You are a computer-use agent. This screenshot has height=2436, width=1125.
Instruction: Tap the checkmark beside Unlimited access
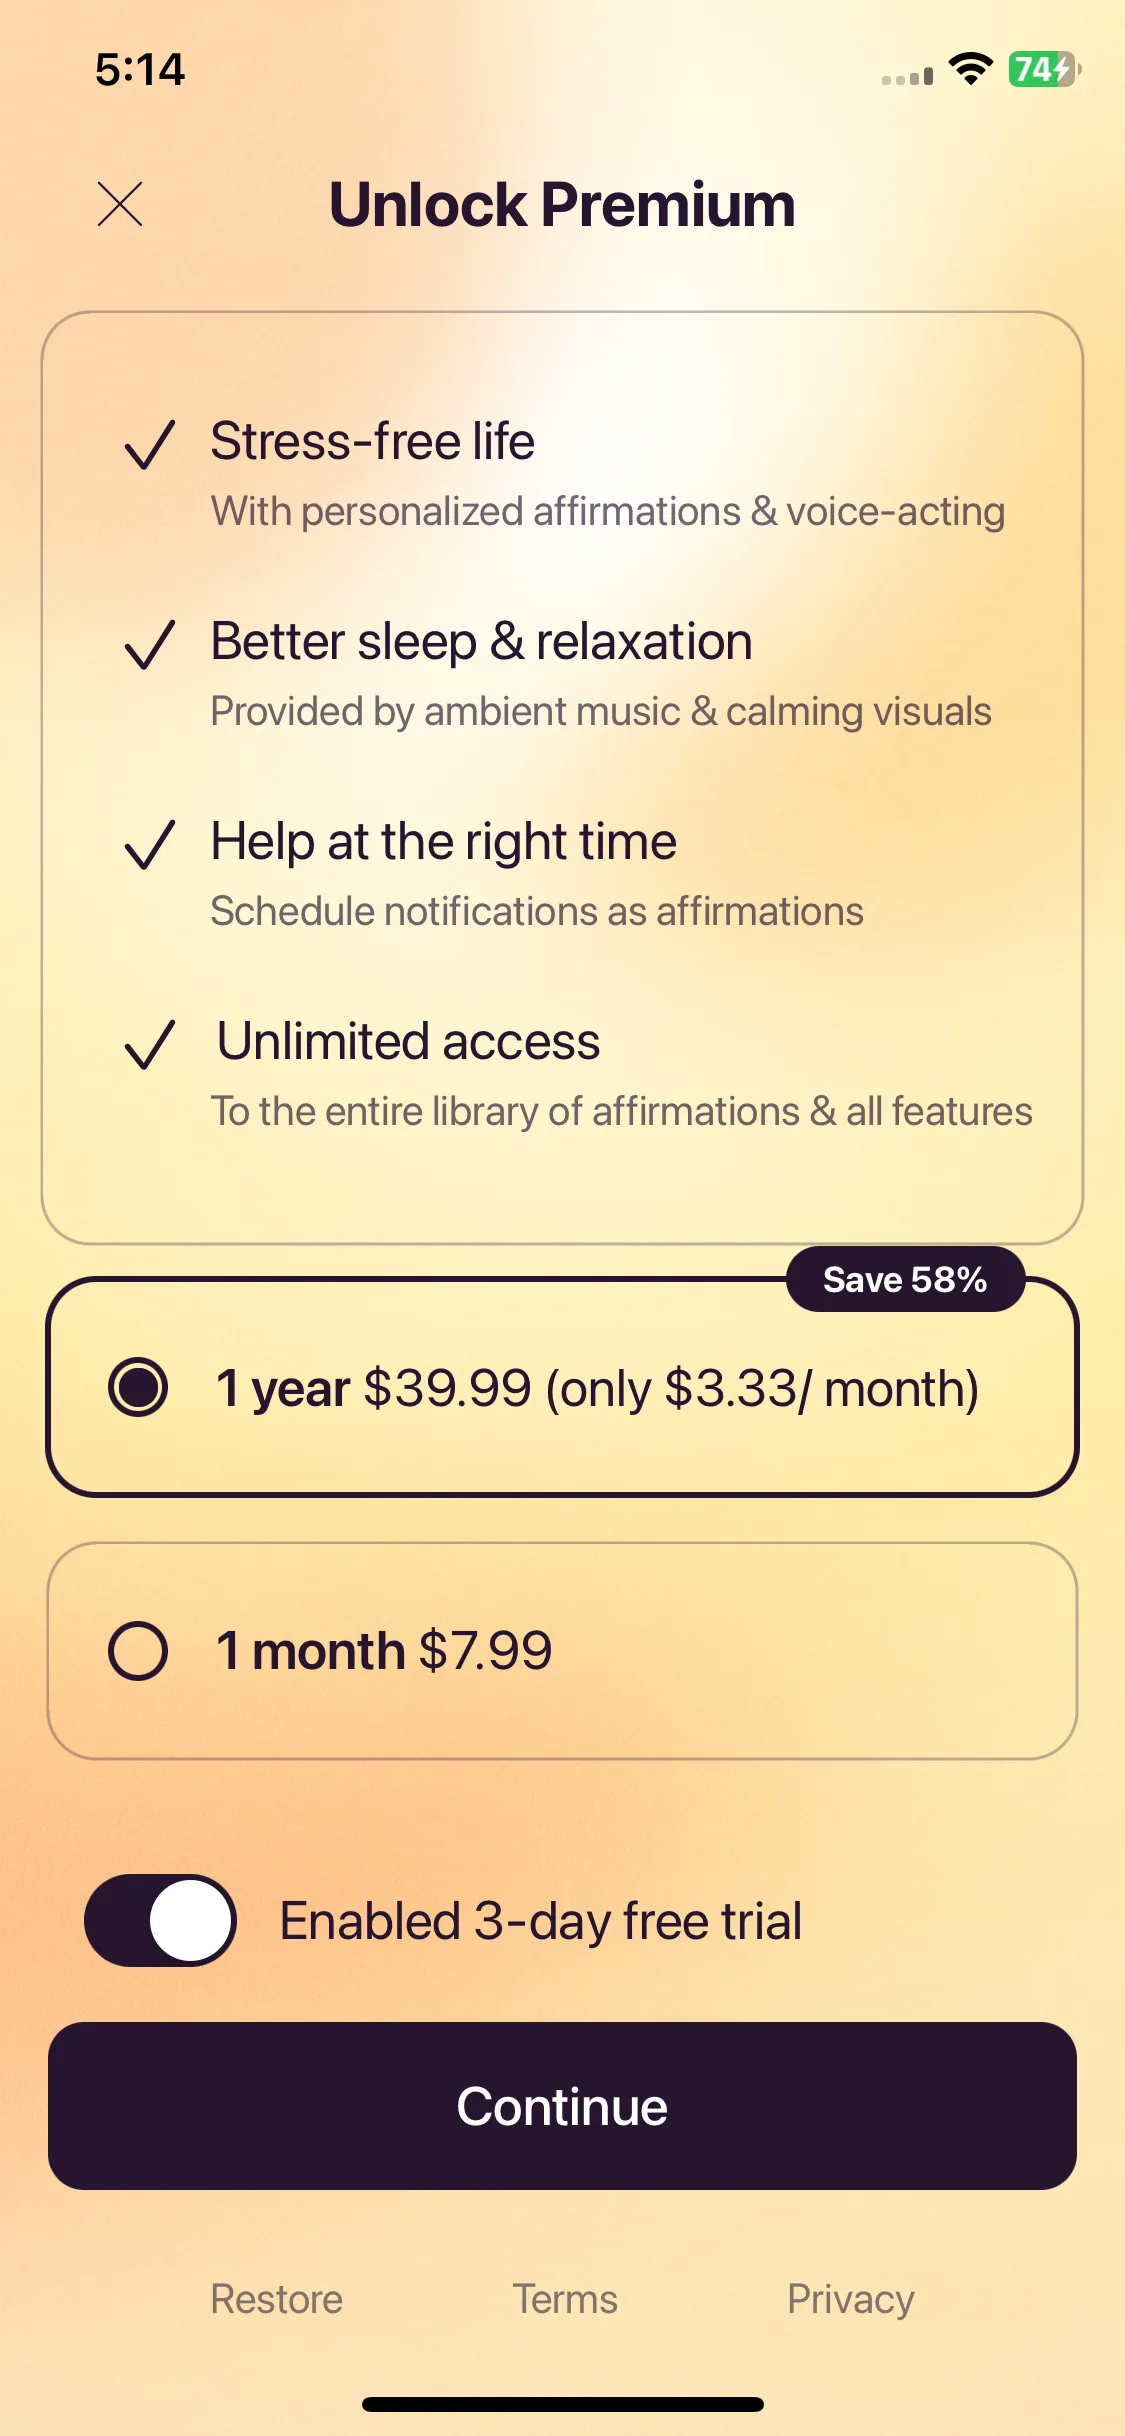pos(150,1044)
